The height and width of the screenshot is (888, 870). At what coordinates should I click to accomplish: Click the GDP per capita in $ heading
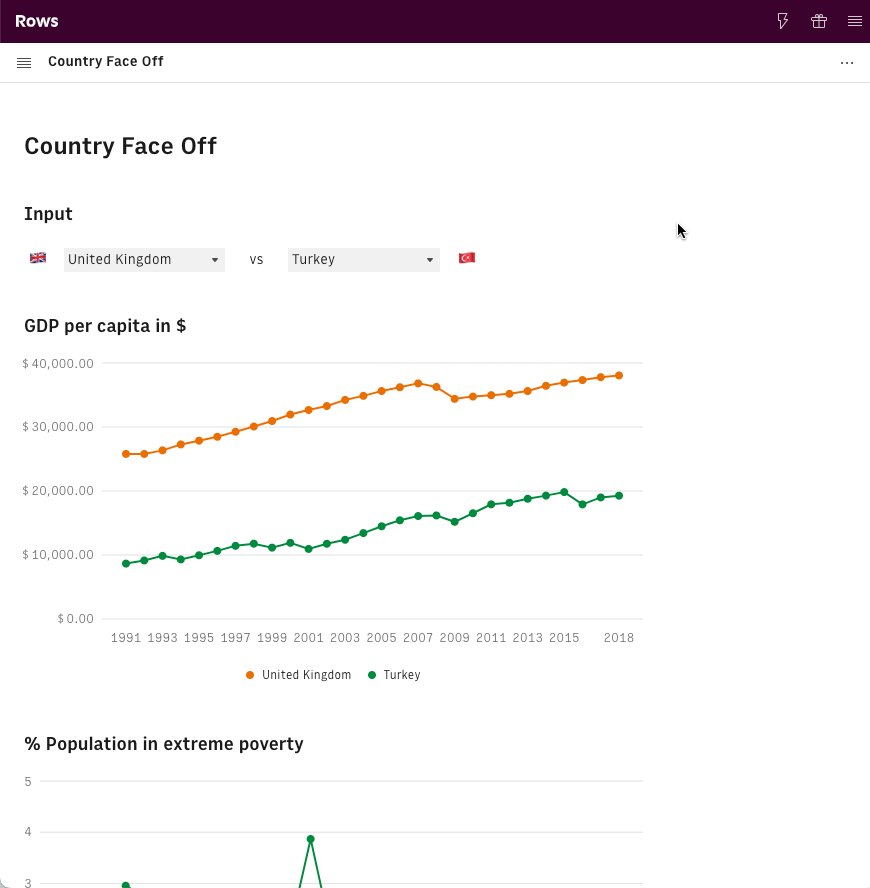coord(105,326)
